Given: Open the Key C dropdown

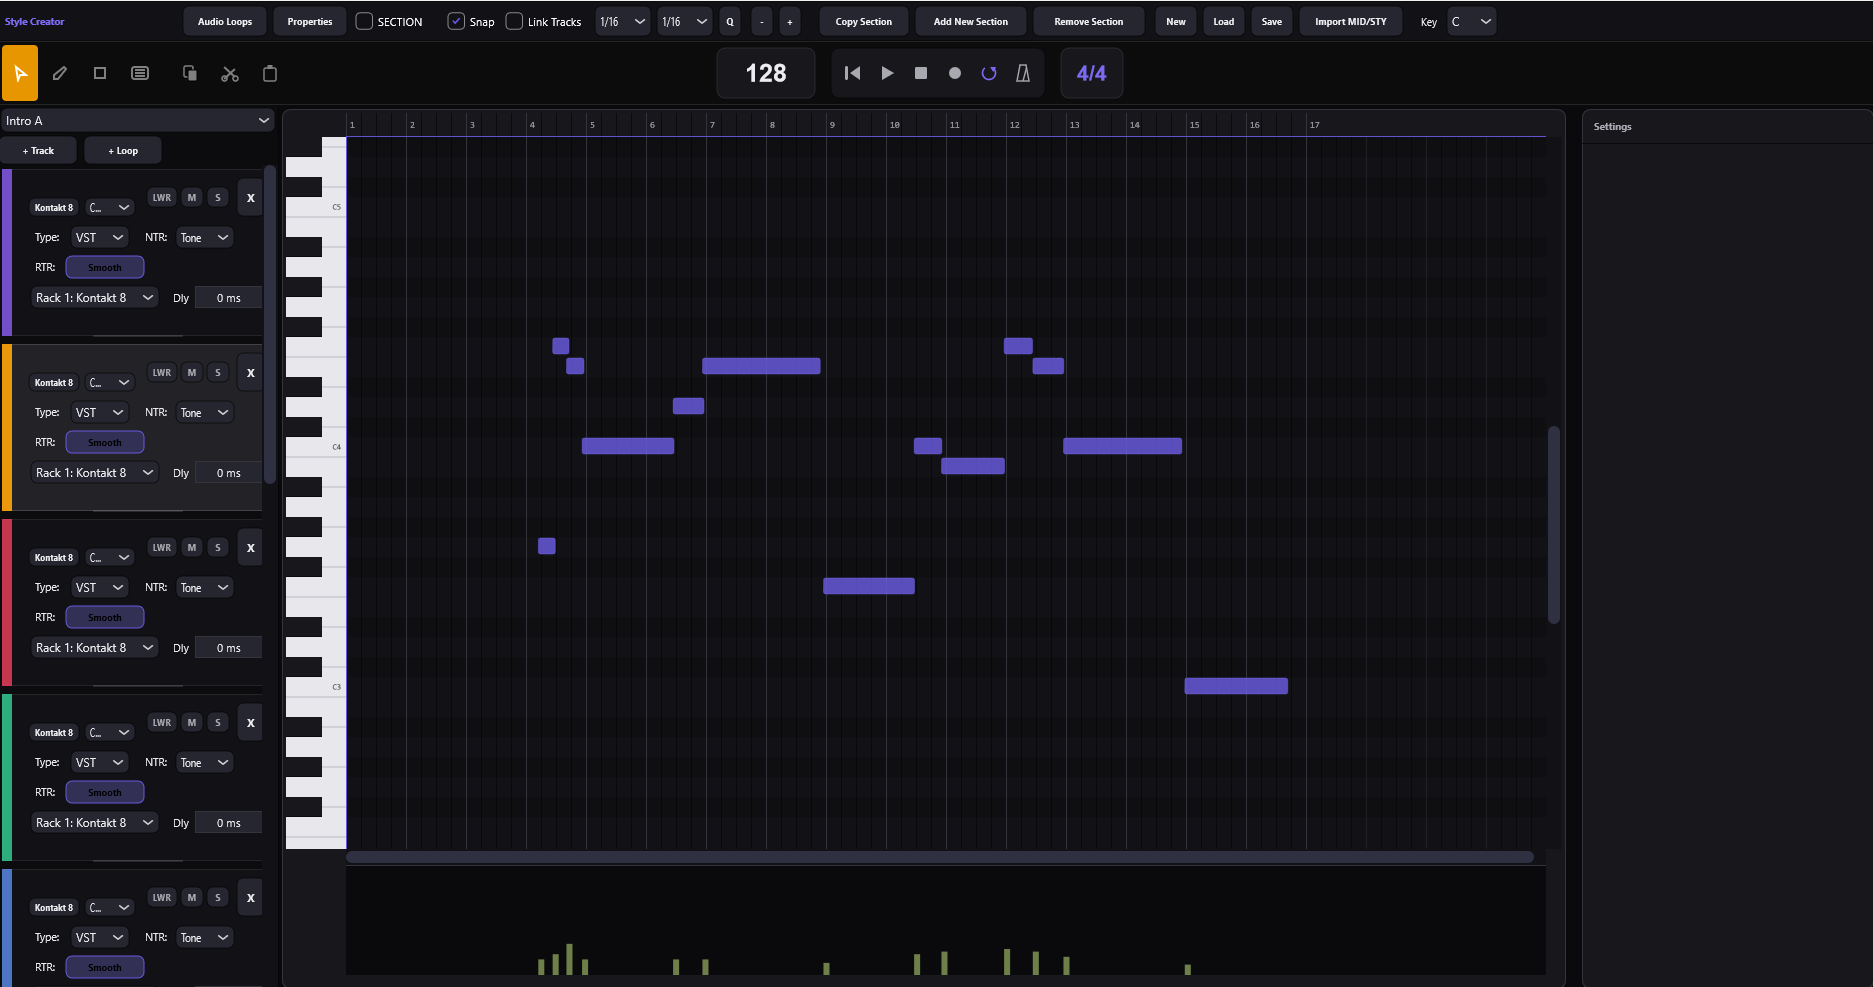Looking at the screenshot, I should point(1471,22).
